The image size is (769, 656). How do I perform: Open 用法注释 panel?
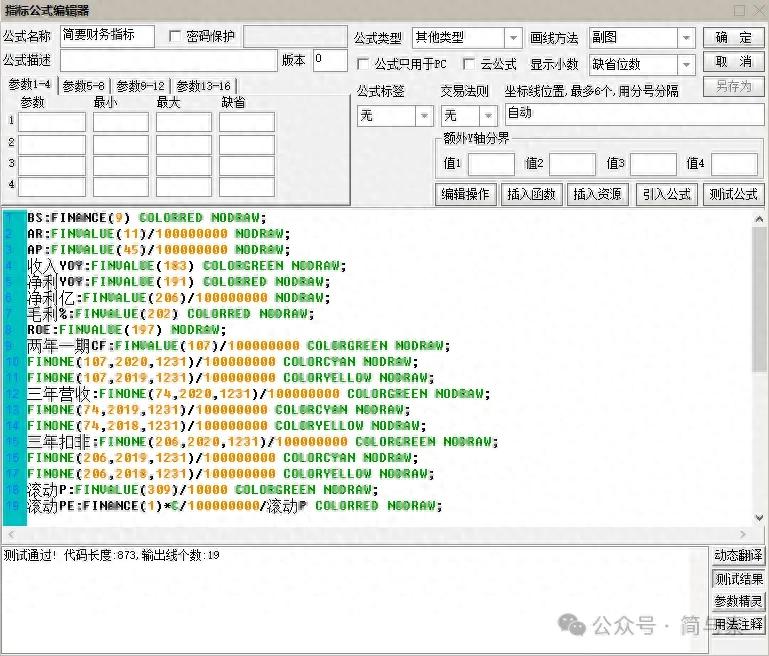(x=738, y=624)
